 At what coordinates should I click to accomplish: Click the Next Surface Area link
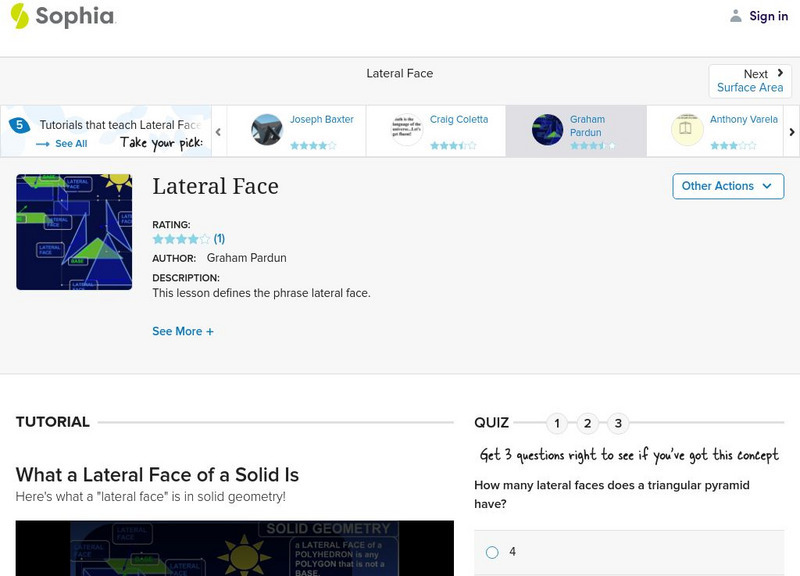750,80
